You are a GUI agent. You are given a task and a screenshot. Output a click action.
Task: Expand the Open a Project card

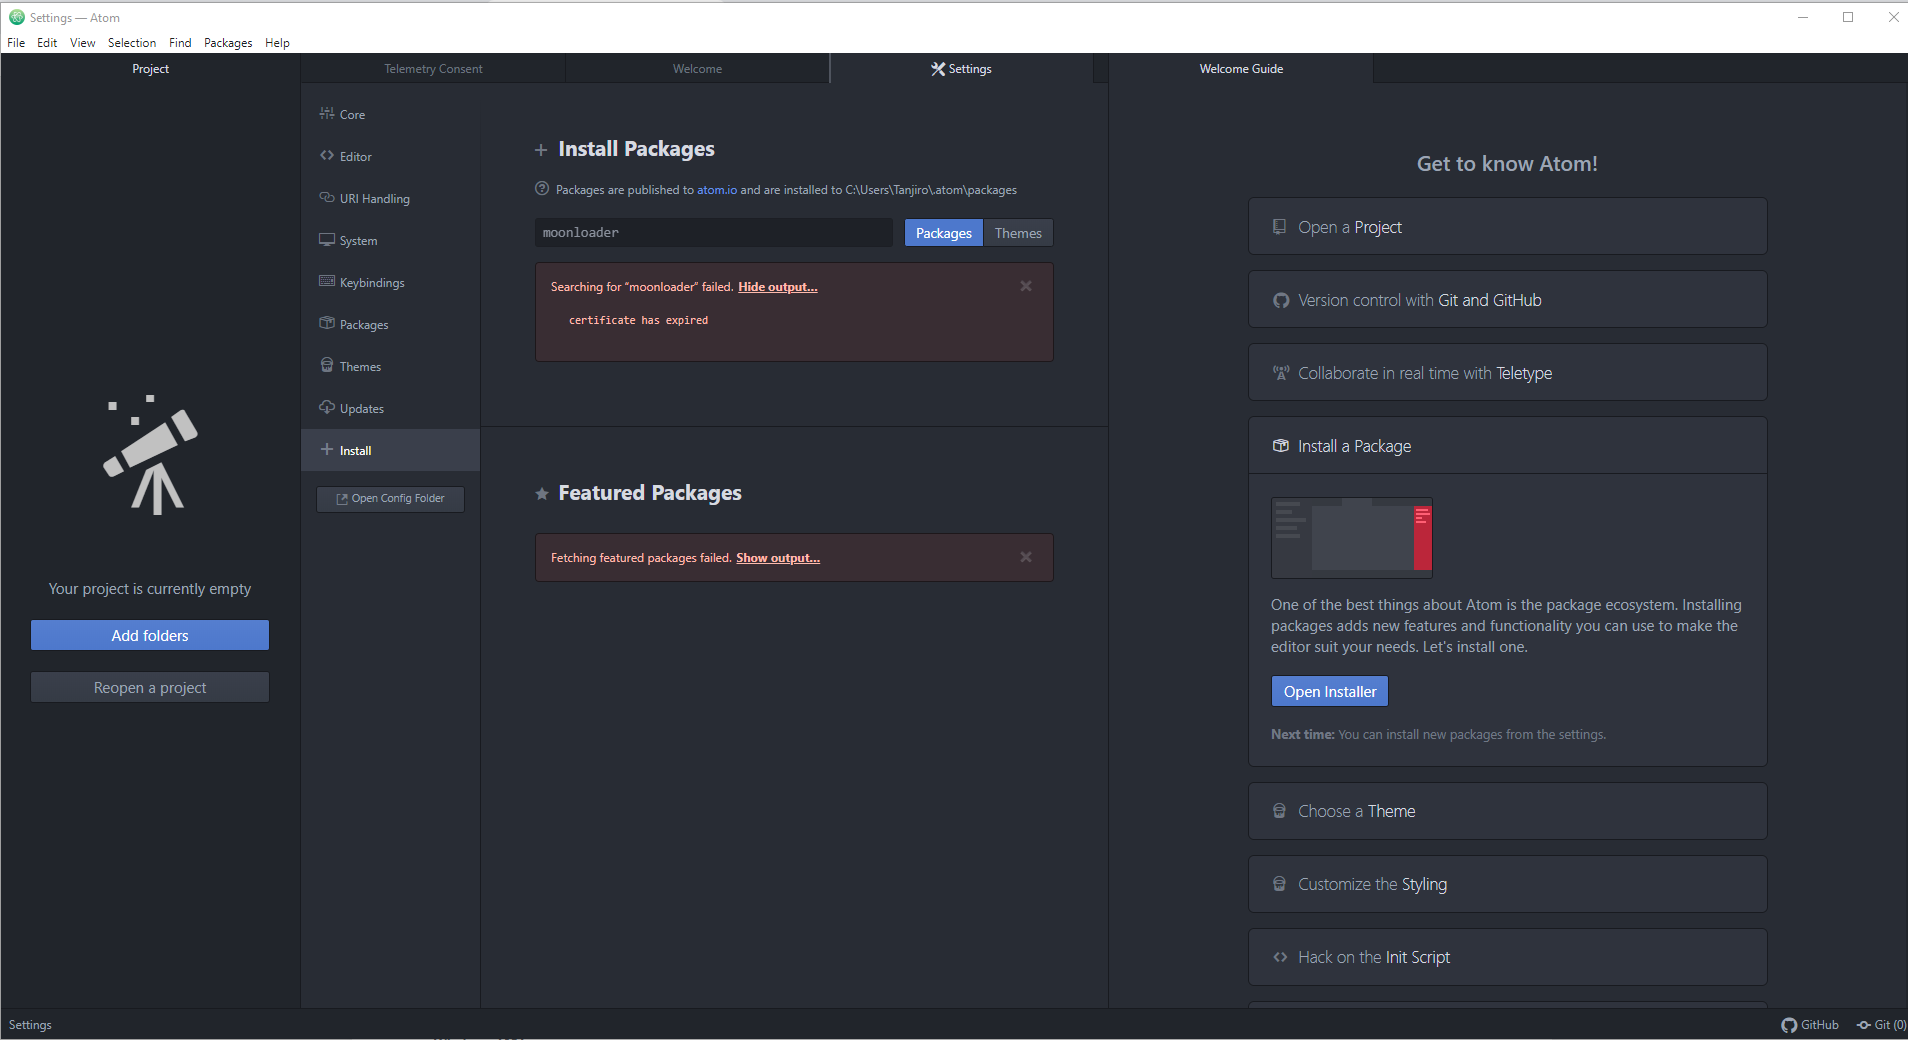(x=1507, y=227)
